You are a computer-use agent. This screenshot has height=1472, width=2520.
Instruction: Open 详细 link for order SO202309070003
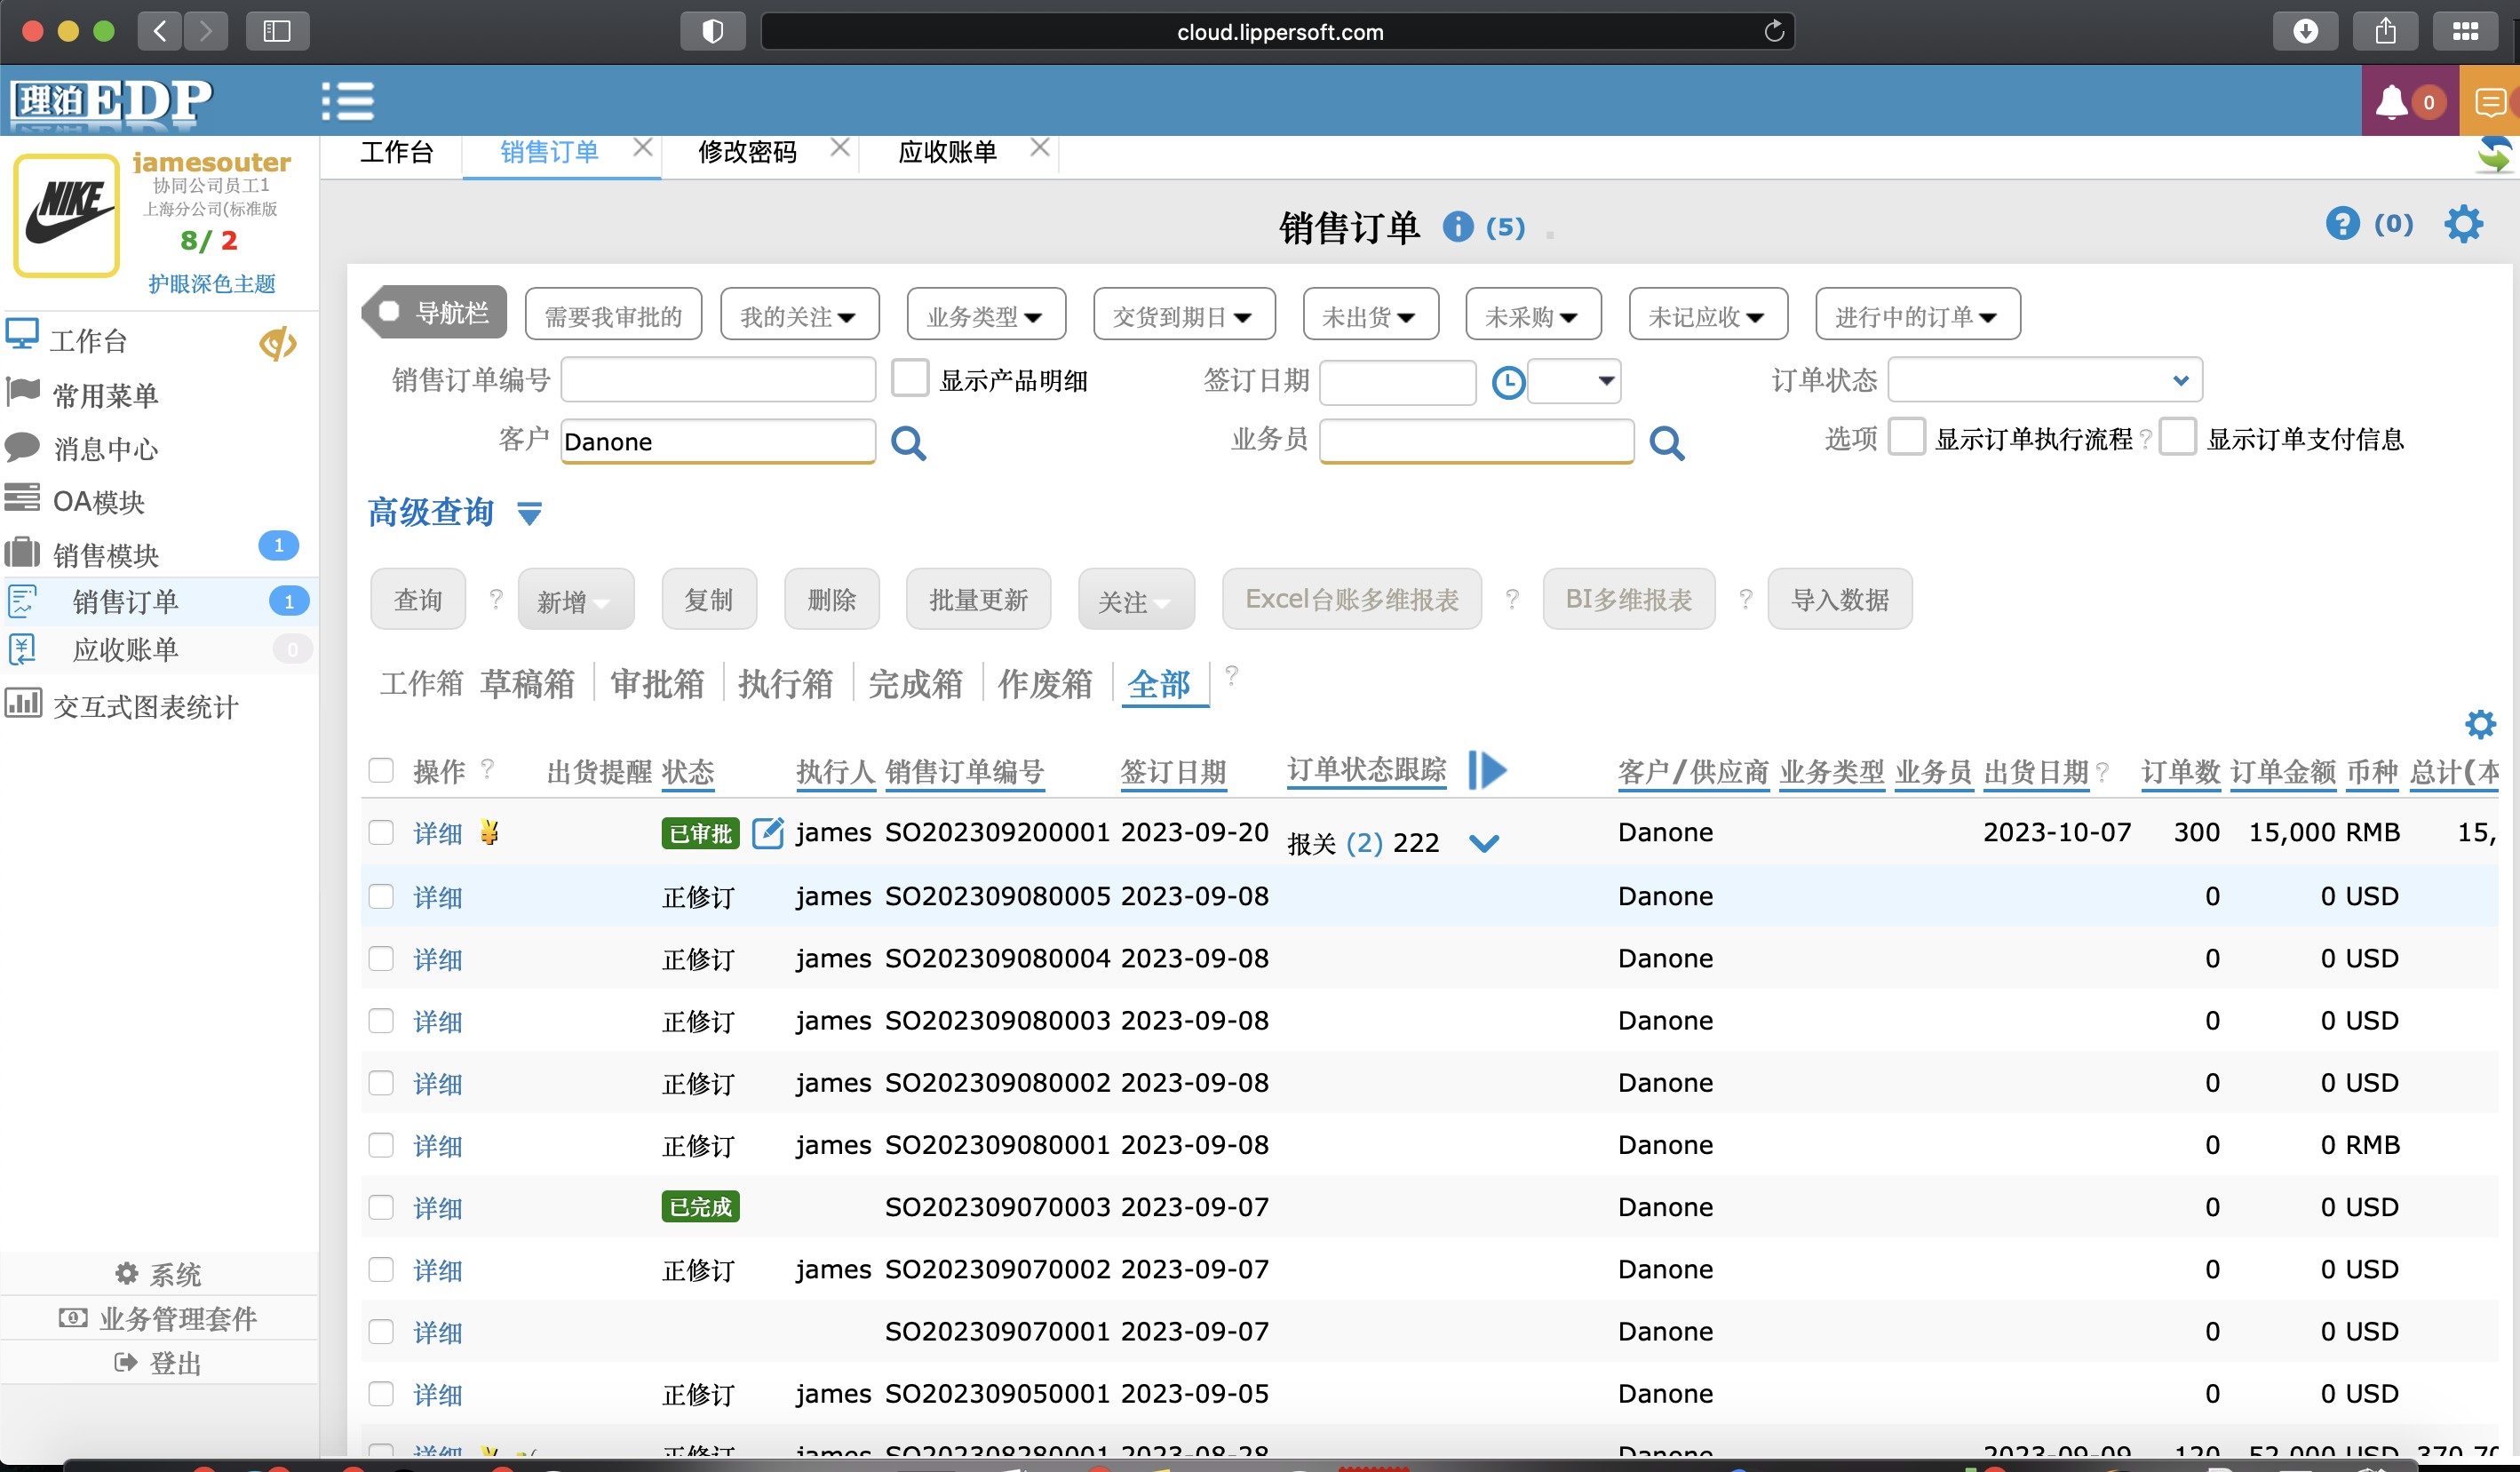438,1208
